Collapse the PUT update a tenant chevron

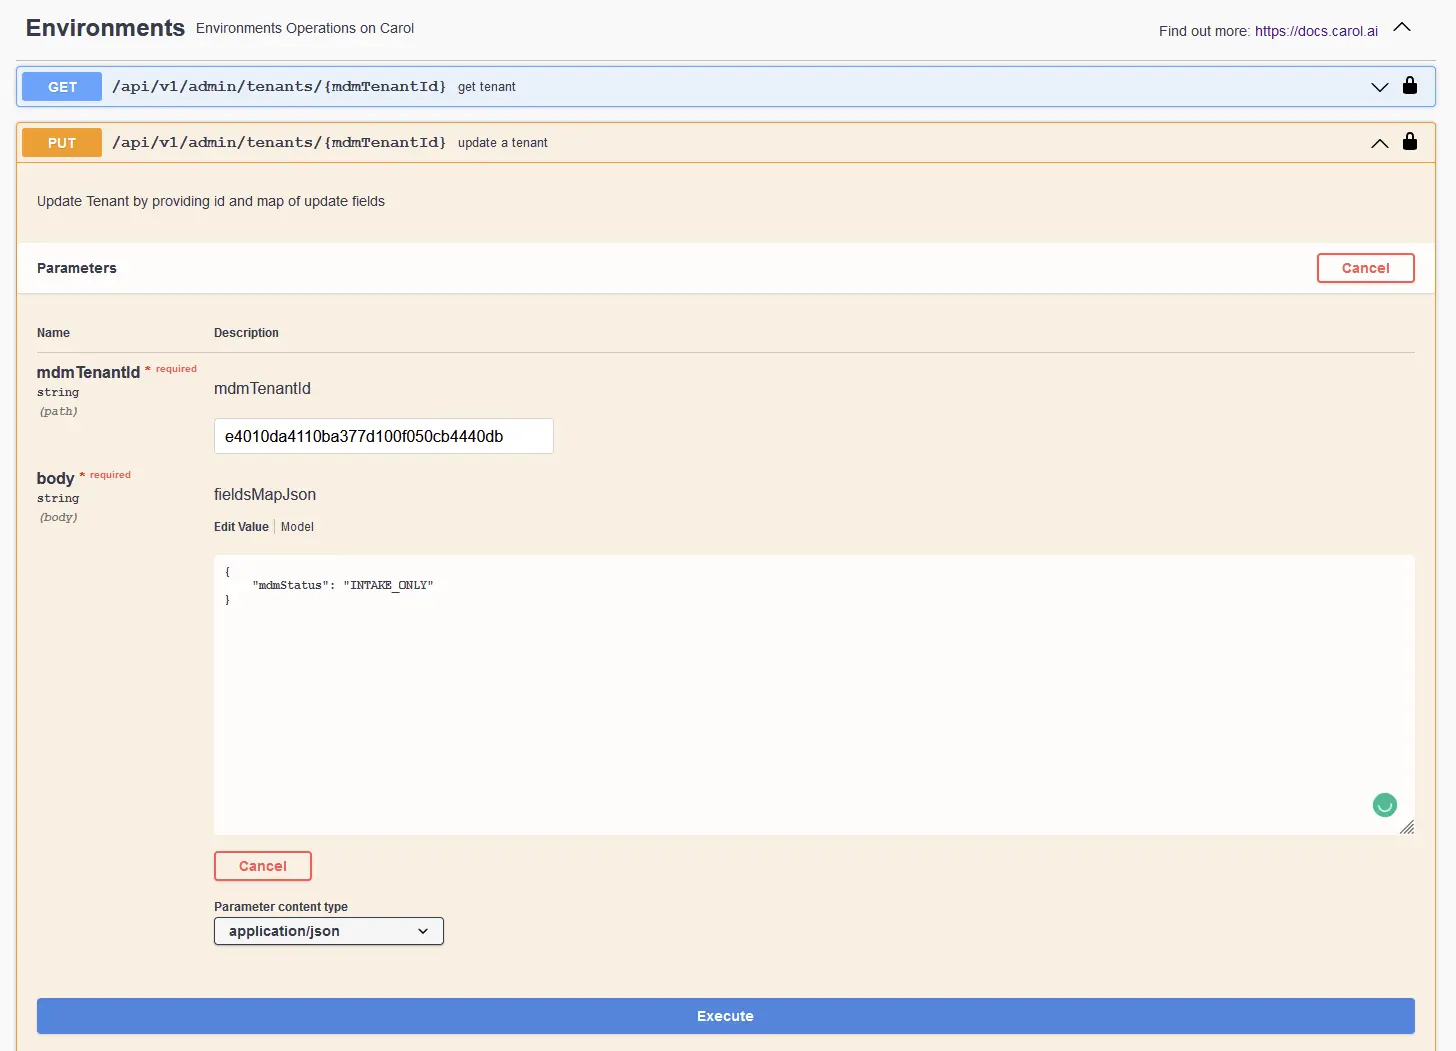1380,143
